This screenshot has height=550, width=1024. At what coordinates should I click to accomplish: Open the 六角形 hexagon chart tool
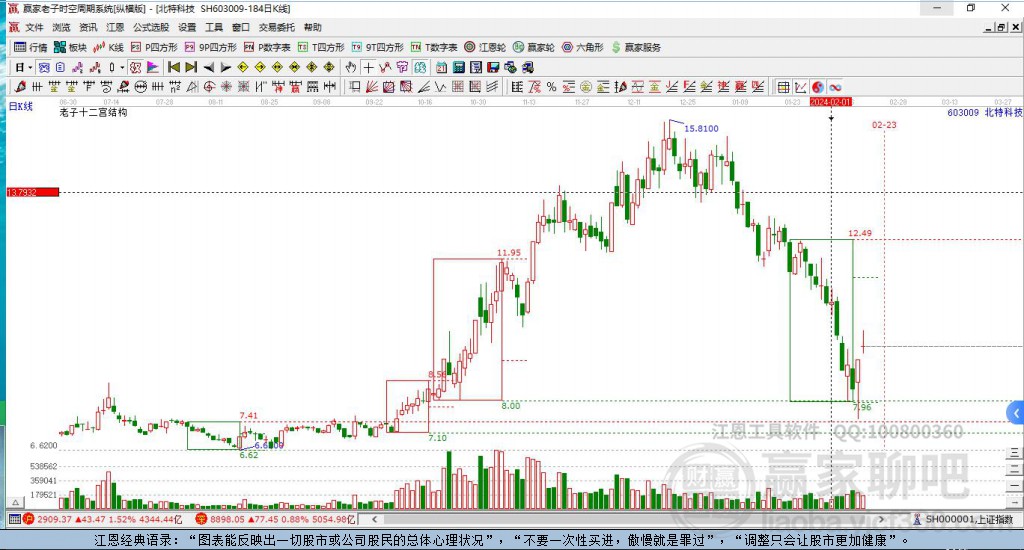pos(581,47)
